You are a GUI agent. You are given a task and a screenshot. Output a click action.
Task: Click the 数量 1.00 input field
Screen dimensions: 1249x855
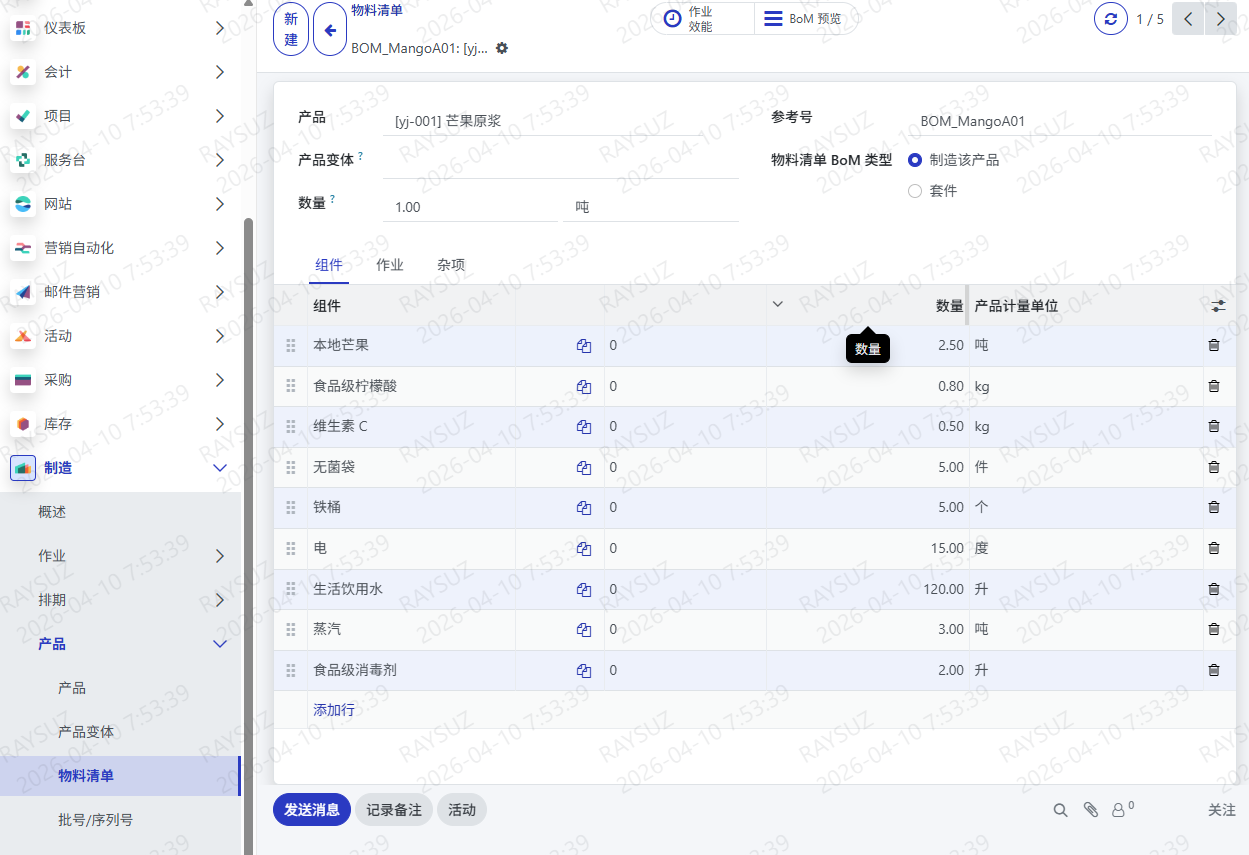[470, 207]
